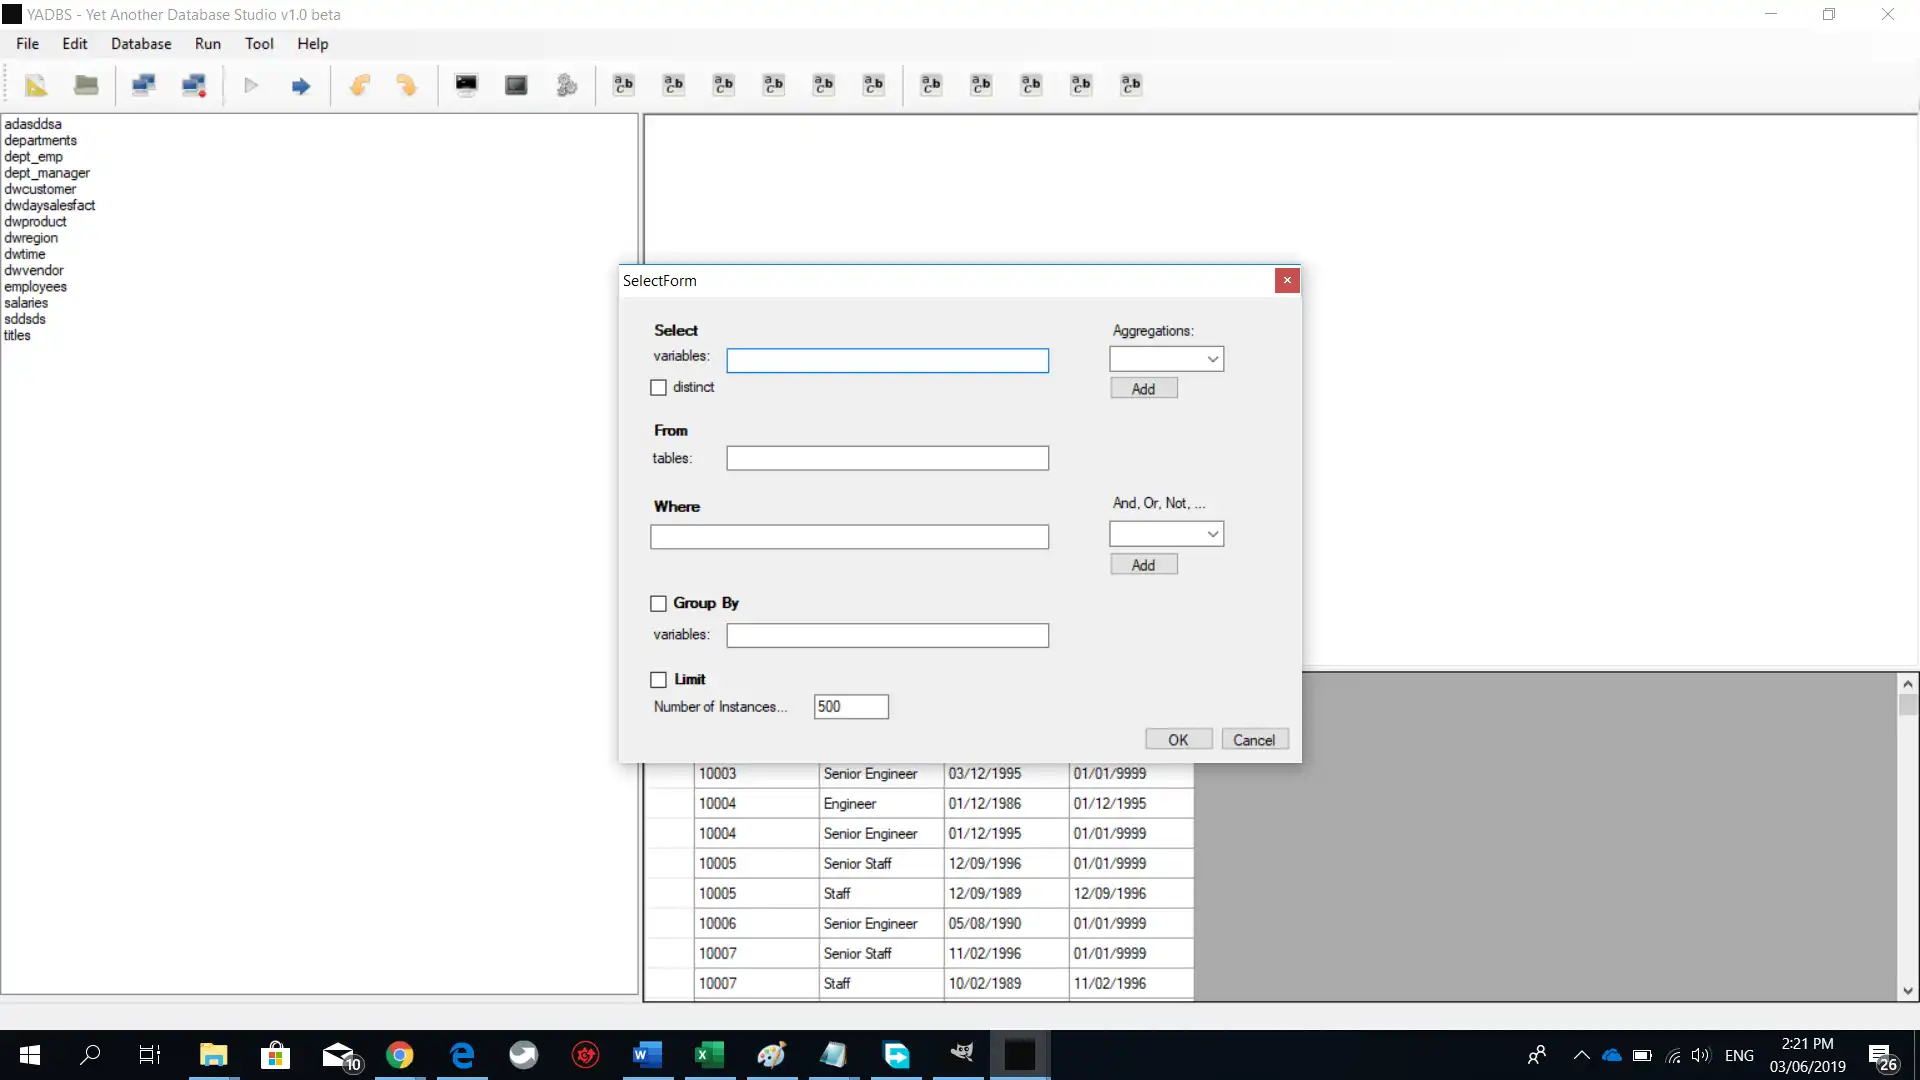This screenshot has width=1920, height=1080.
Task: Open Task View on taskbar
Action: click(150, 1055)
